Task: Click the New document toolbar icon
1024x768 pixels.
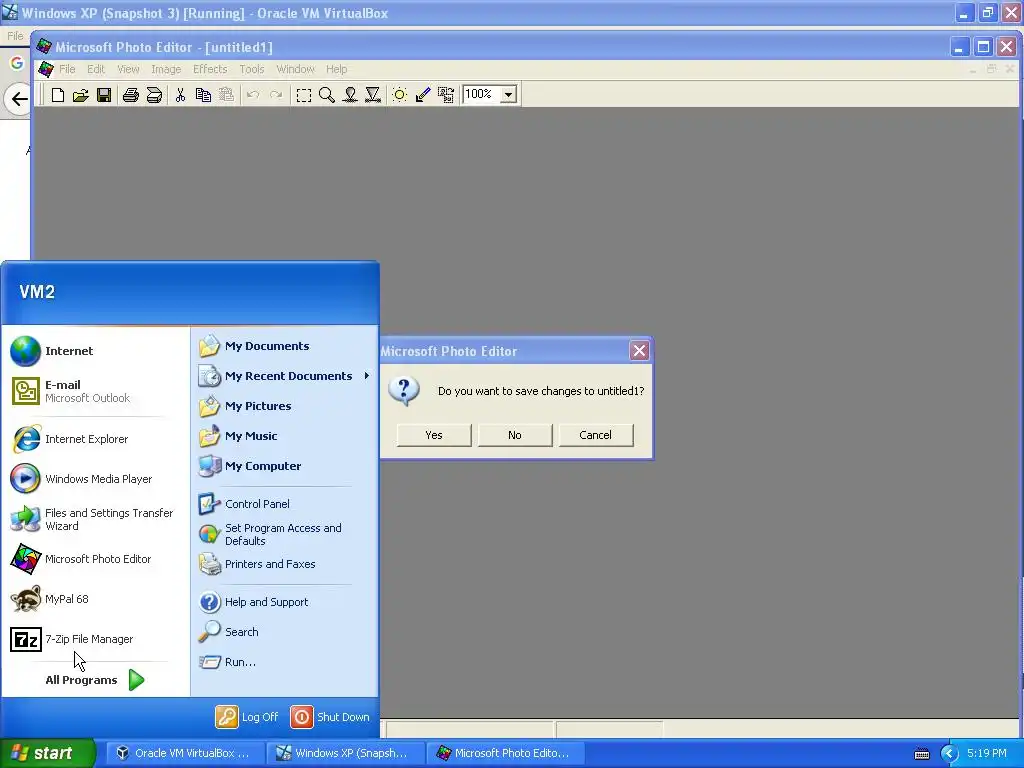Action: coord(57,95)
